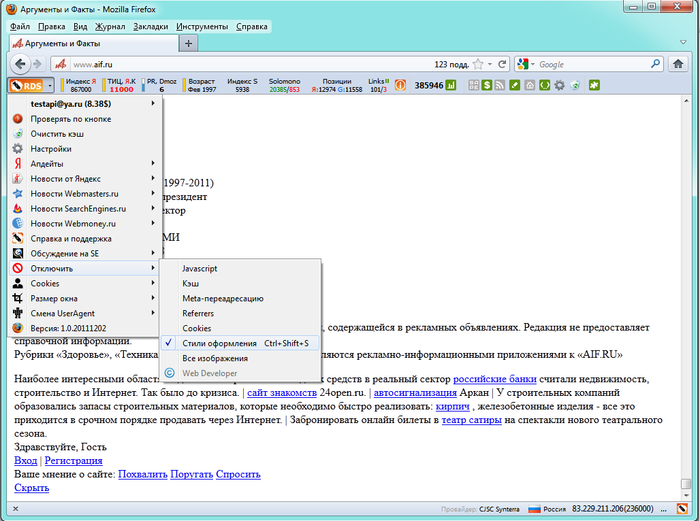Open the Google search engine selector
This screenshot has width=700, height=521.
click(x=526, y=64)
